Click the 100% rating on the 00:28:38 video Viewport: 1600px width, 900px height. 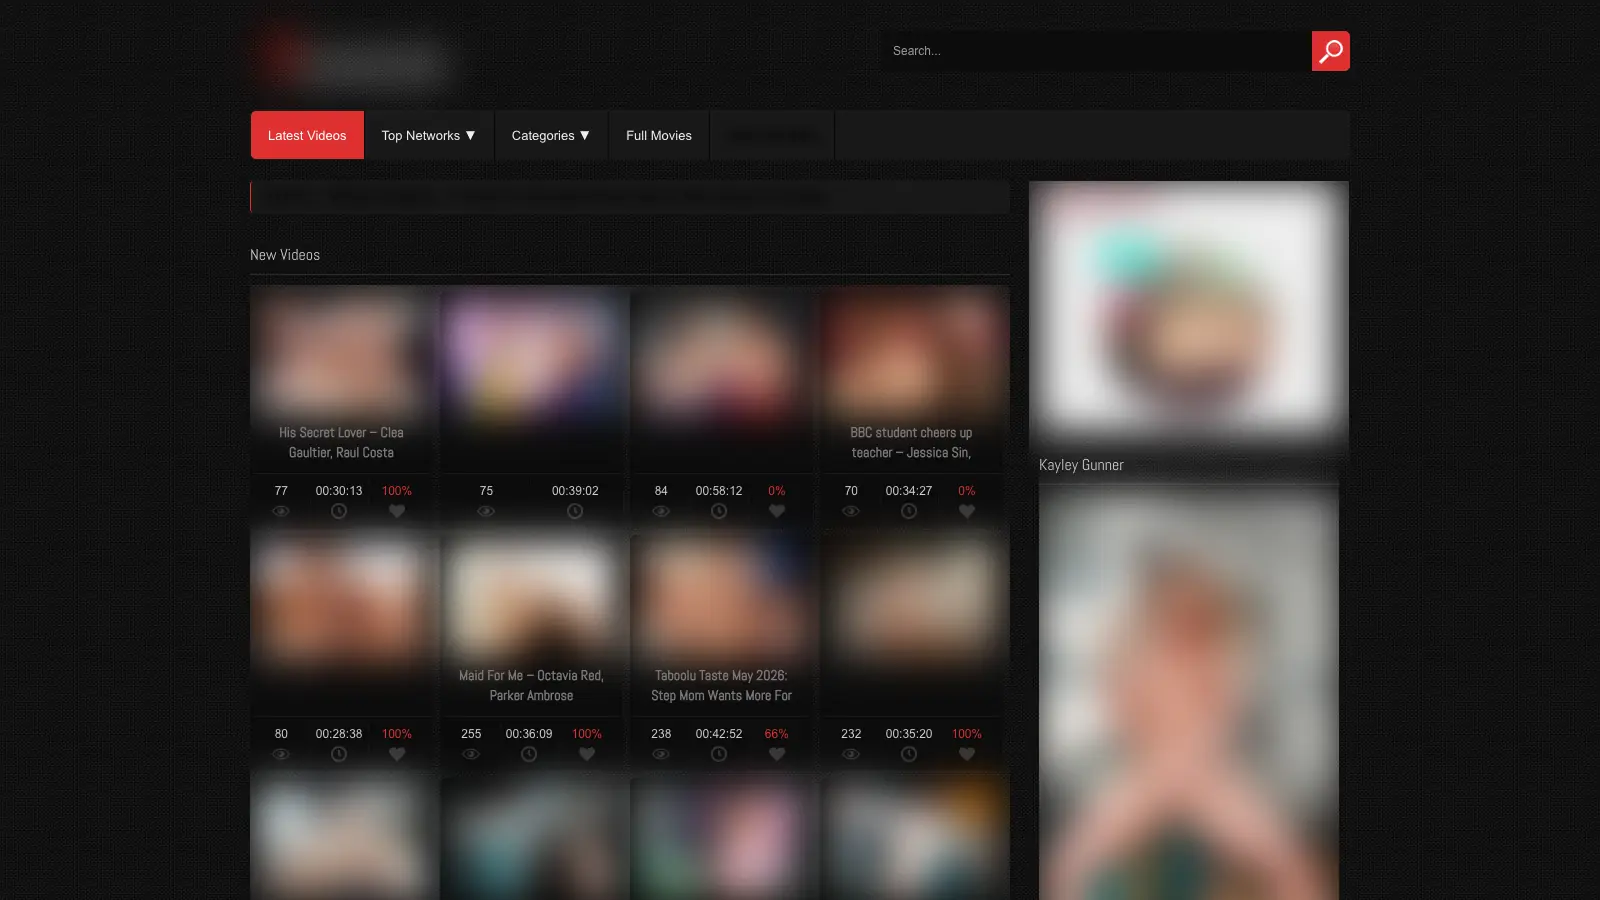(397, 734)
